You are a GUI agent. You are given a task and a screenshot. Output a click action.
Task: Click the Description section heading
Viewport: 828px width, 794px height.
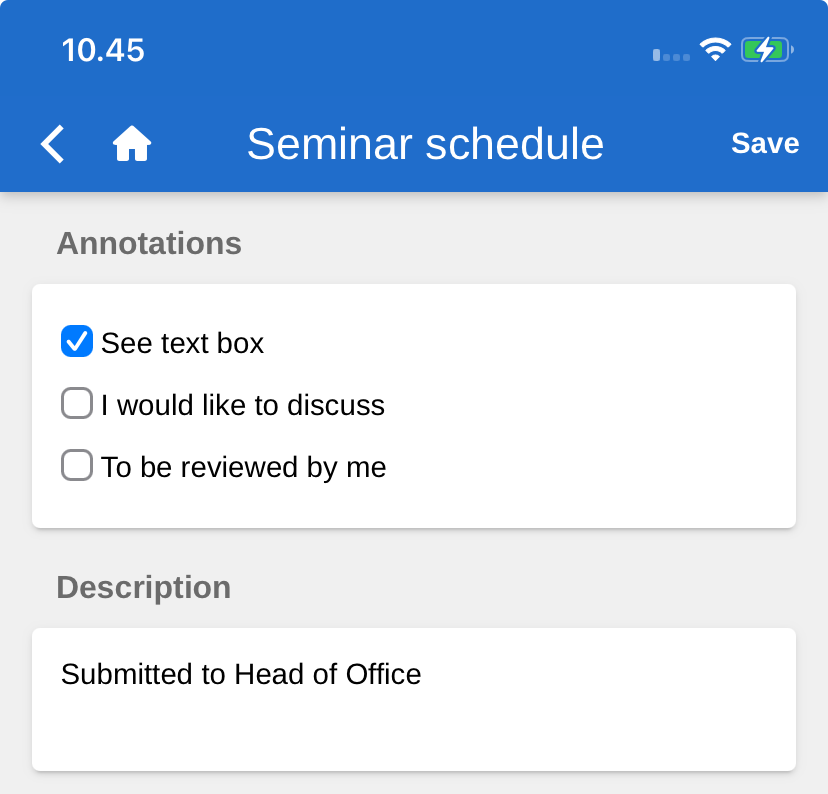[143, 587]
